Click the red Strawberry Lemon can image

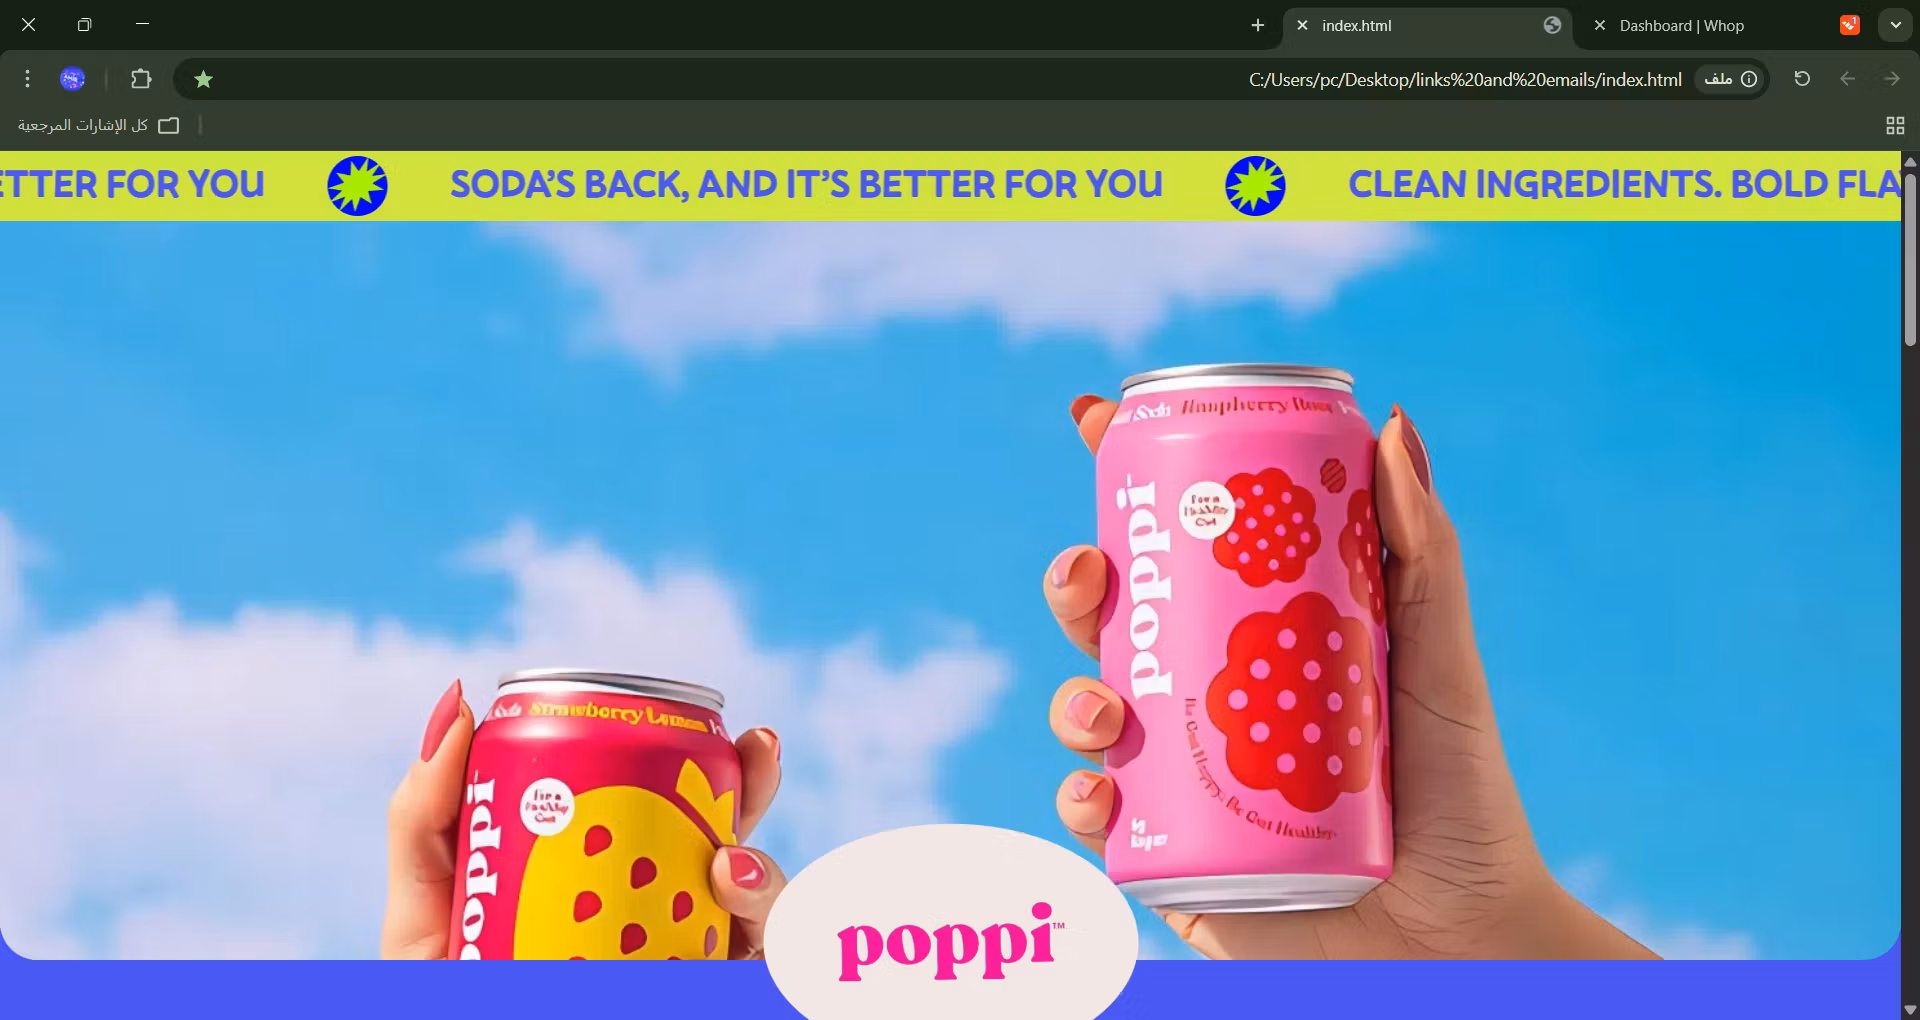pos(600,815)
